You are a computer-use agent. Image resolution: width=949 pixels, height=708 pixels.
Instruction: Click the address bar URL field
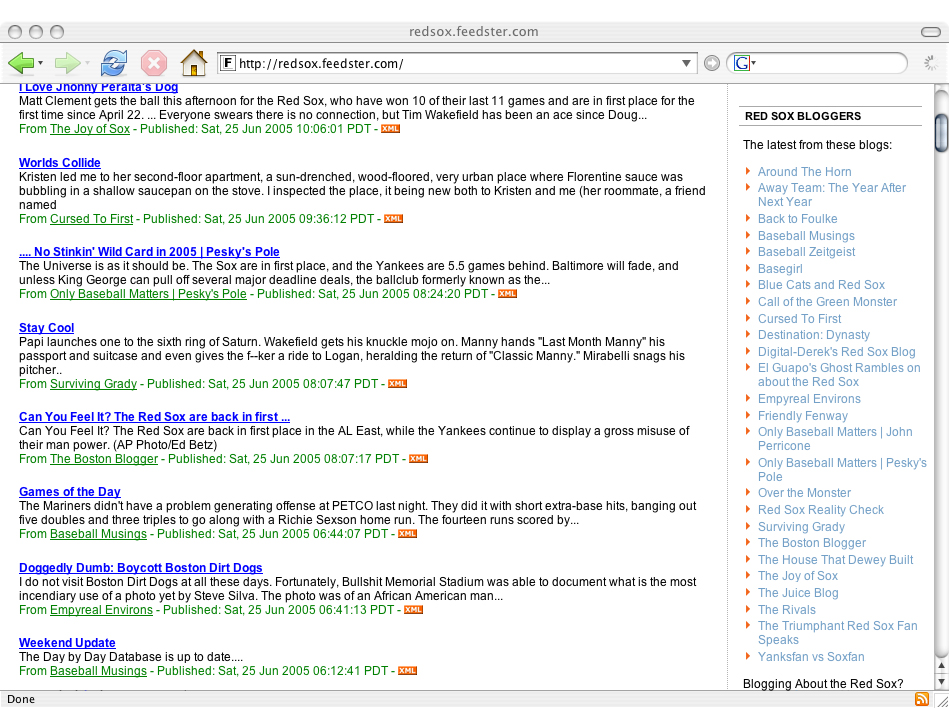click(x=456, y=63)
